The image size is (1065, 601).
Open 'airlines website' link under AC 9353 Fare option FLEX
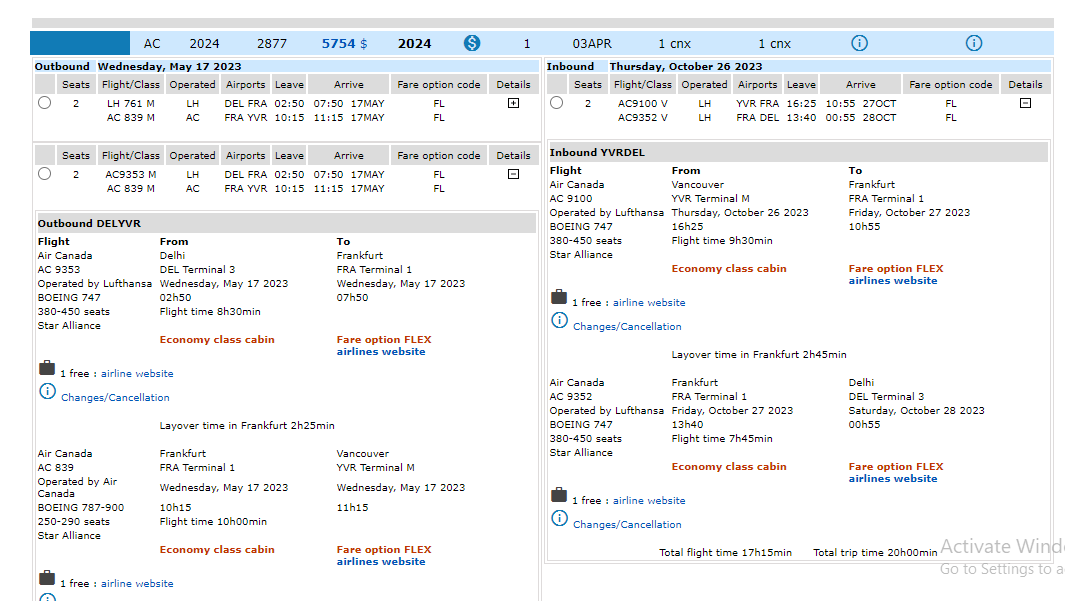tap(380, 352)
